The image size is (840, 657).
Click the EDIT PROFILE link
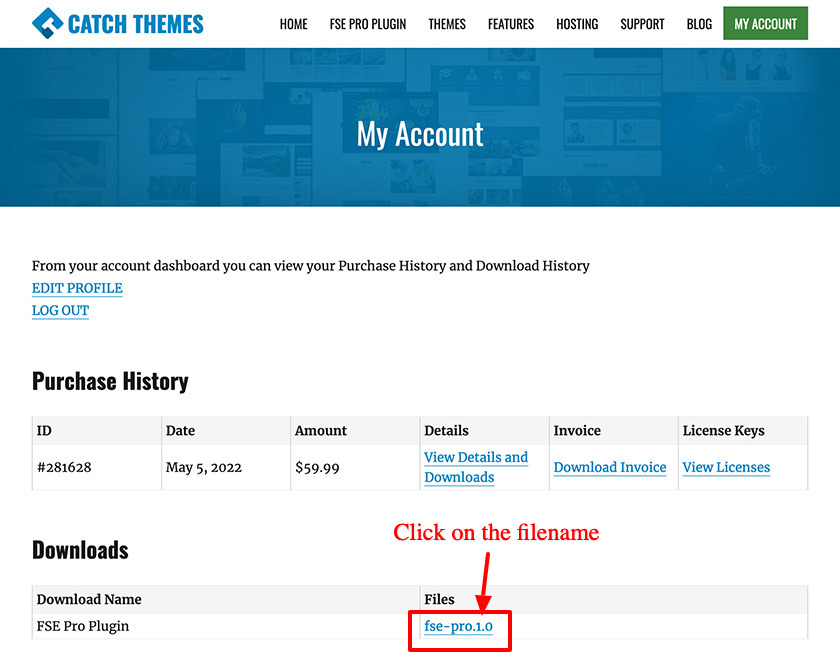77,288
